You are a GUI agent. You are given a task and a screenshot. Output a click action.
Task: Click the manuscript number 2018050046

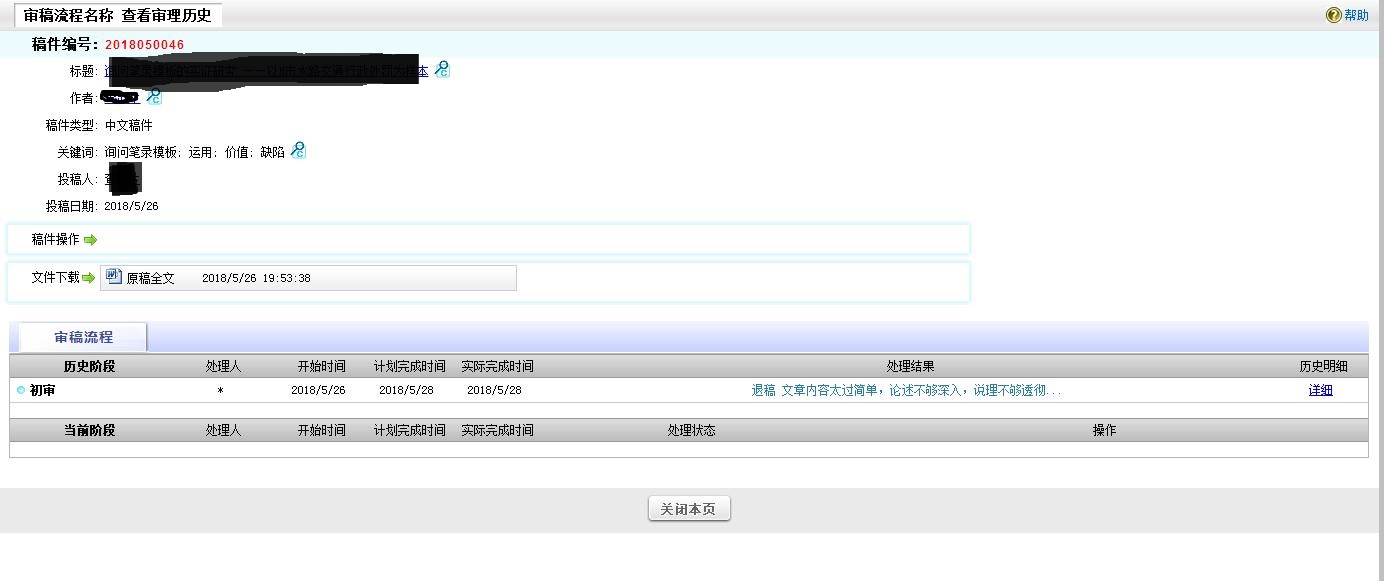145,45
